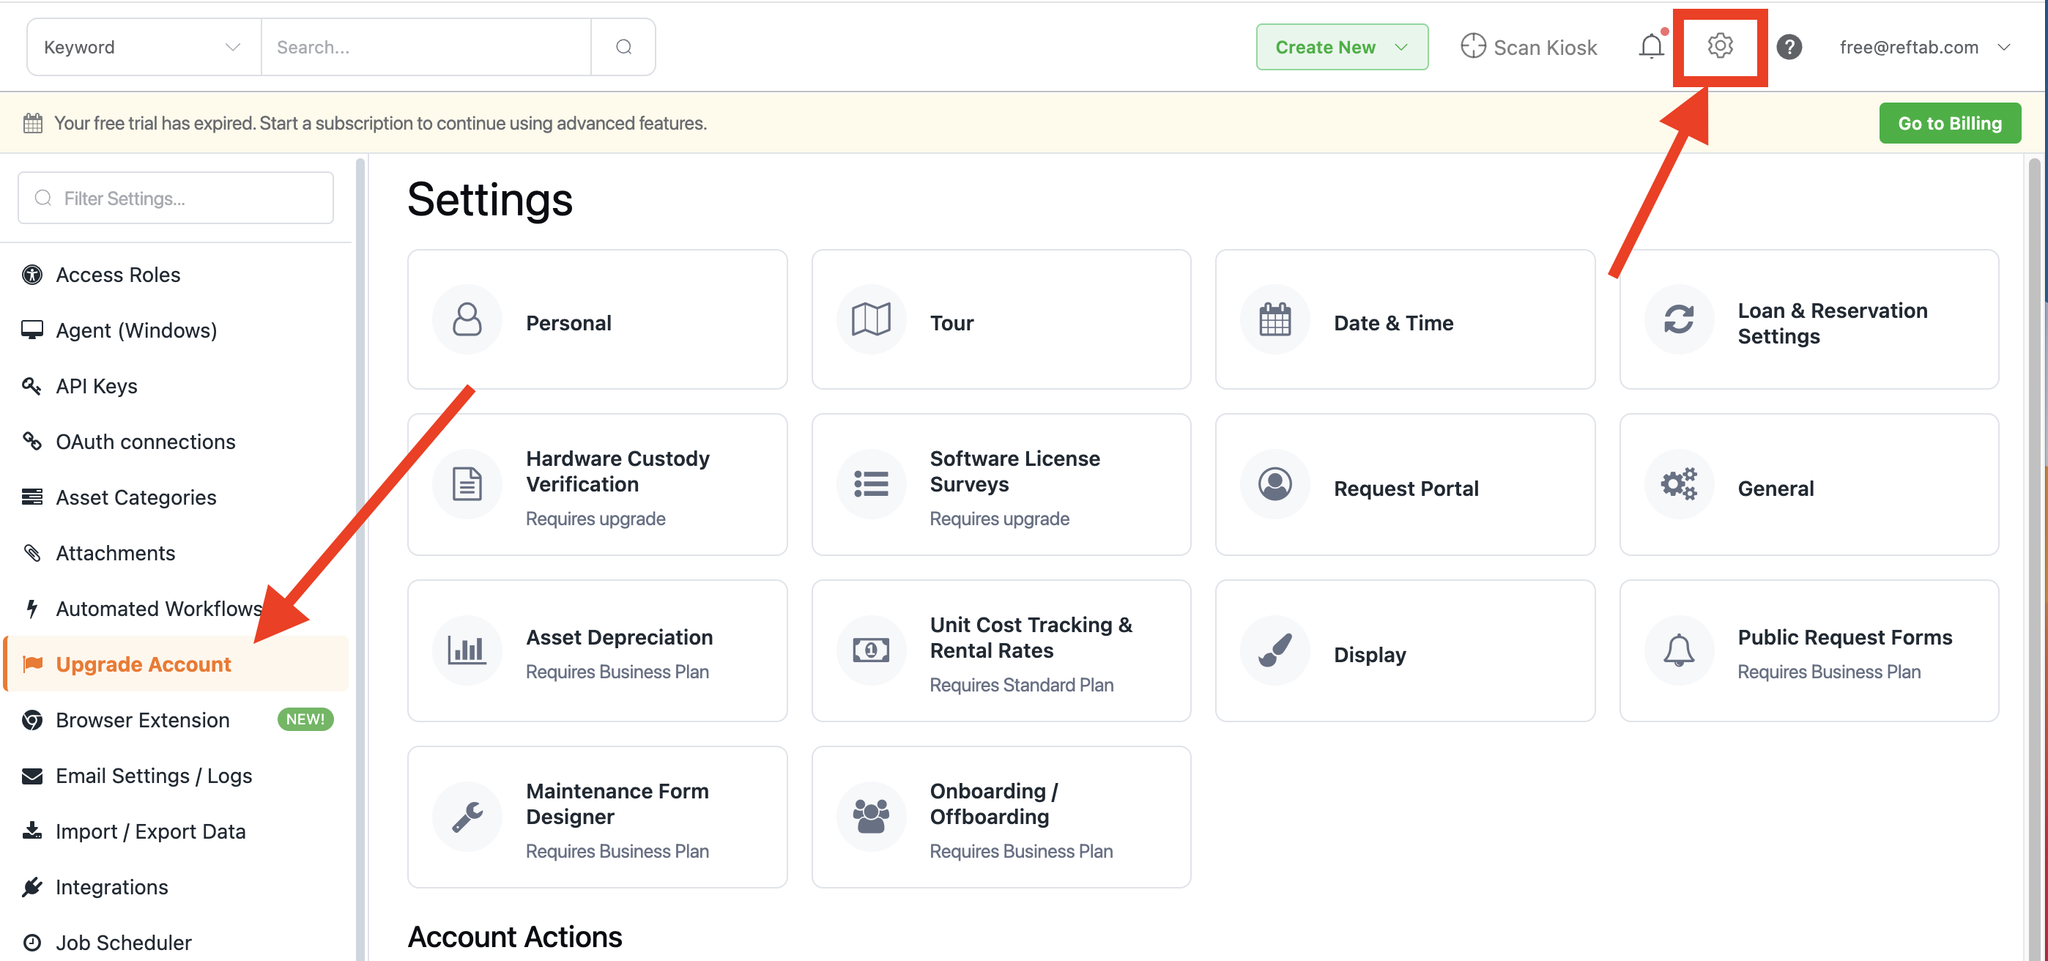Click the Public Request Forms bell icon
This screenshot has height=961, width=2048.
point(1679,651)
